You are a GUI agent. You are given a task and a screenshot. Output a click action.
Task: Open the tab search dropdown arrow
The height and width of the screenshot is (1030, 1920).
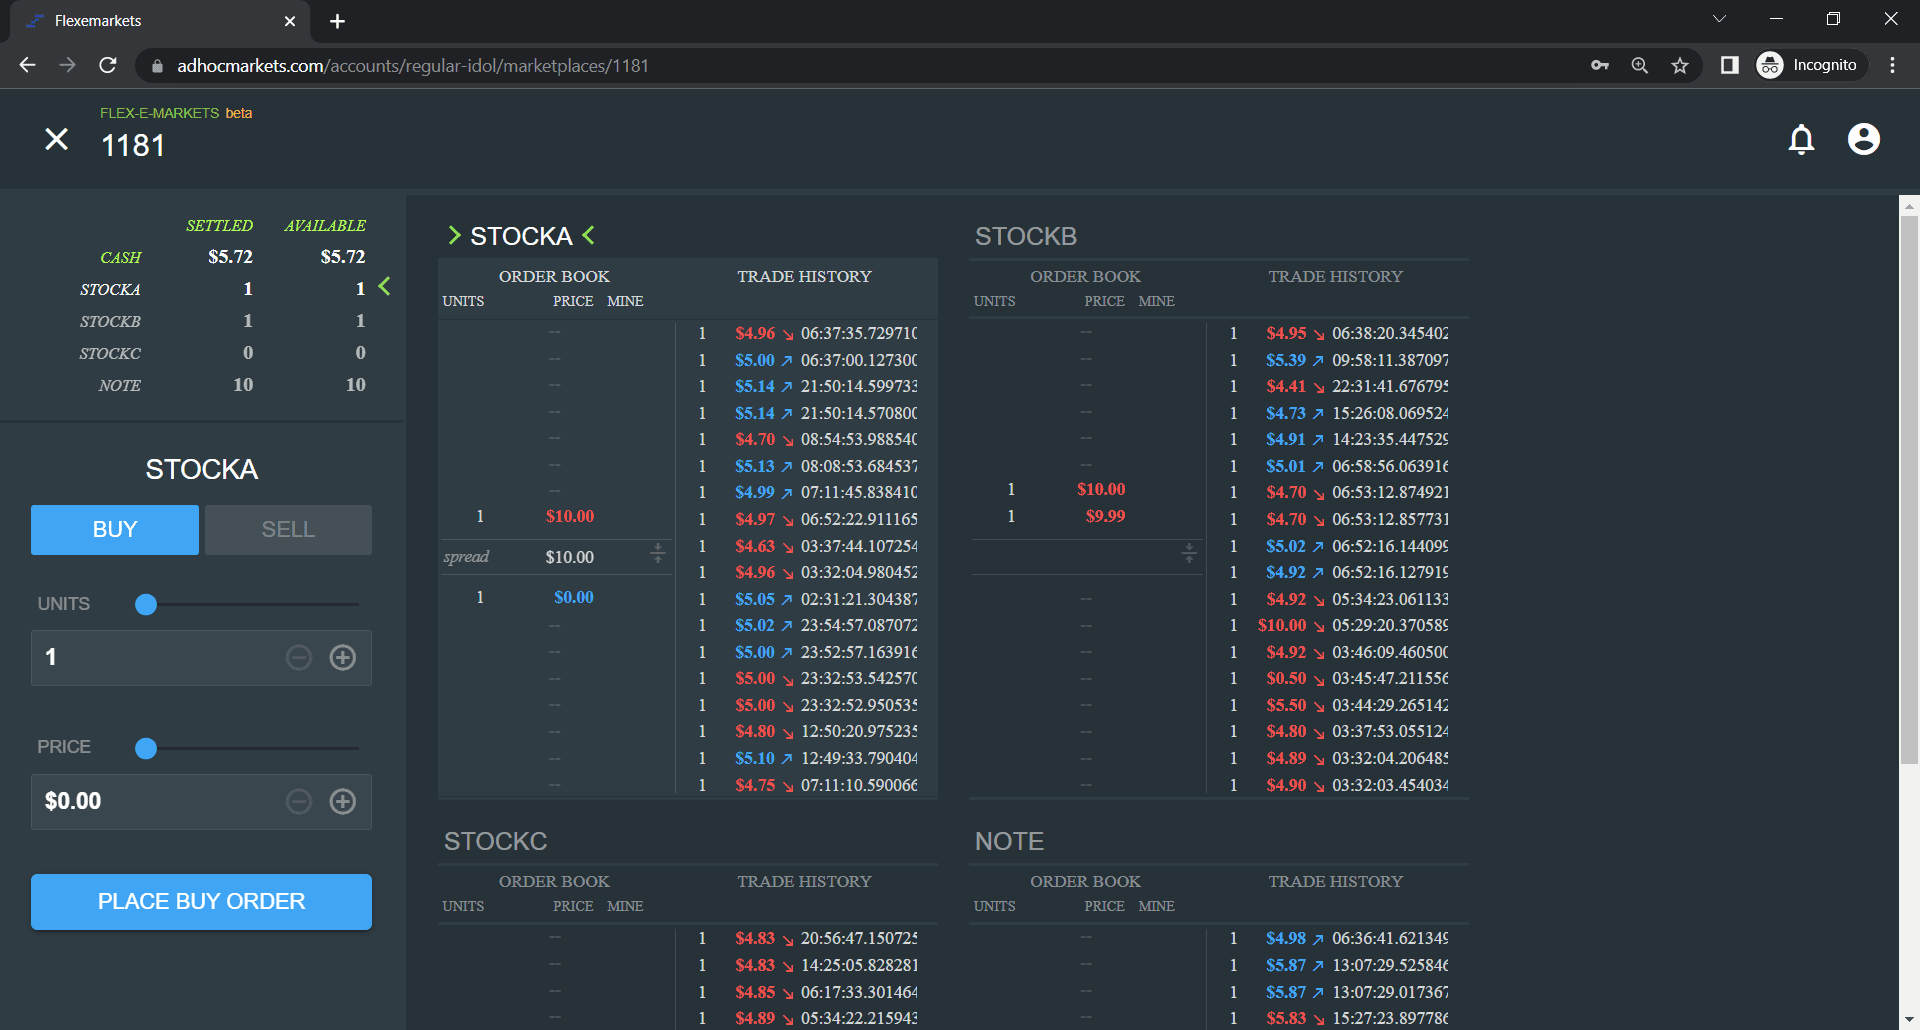coord(1719,19)
